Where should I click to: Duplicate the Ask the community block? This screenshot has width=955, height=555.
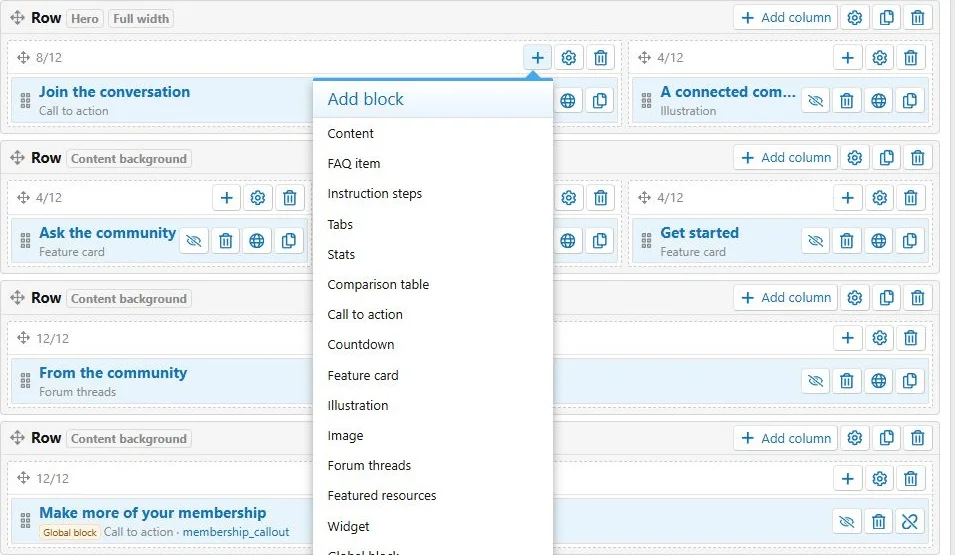click(288, 241)
